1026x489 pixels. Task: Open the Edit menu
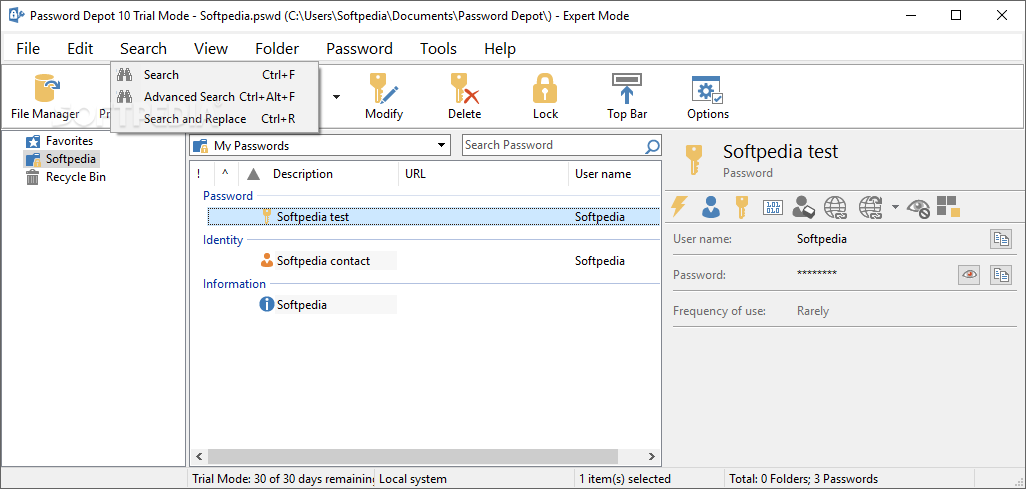pyautogui.click(x=80, y=48)
